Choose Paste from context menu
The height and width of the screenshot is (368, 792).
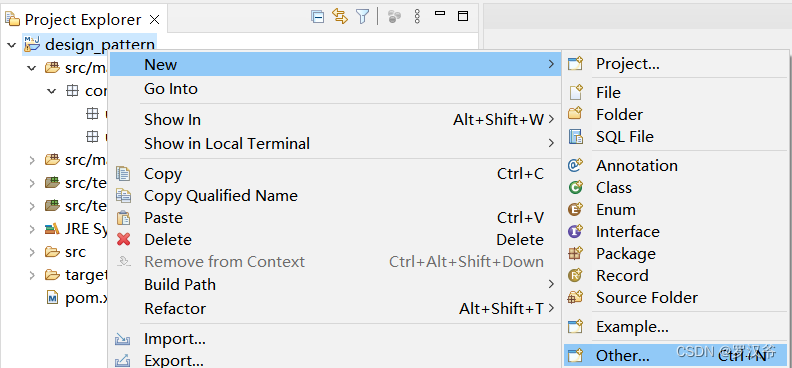coord(335,218)
